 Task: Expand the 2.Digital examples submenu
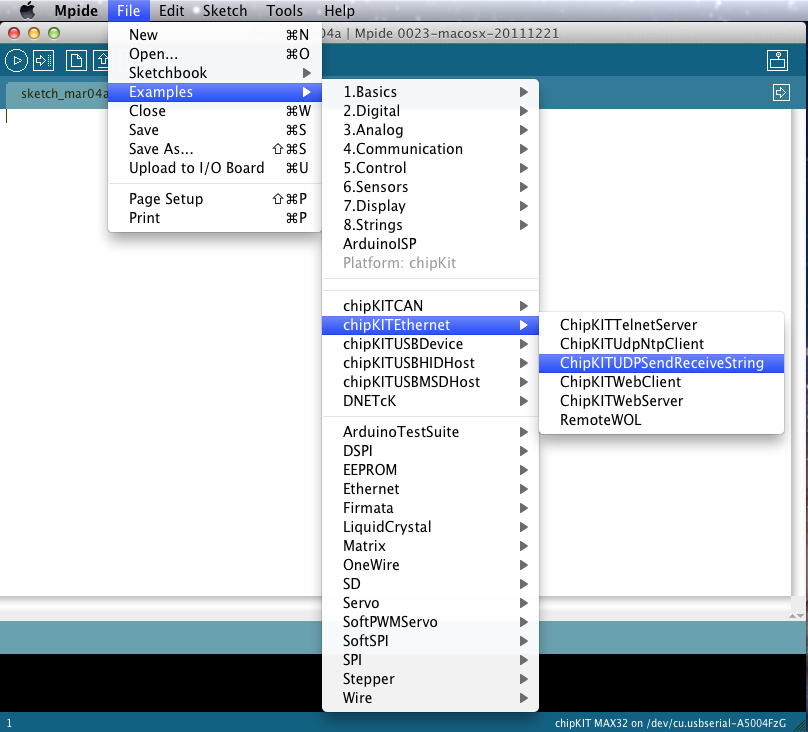click(430, 111)
